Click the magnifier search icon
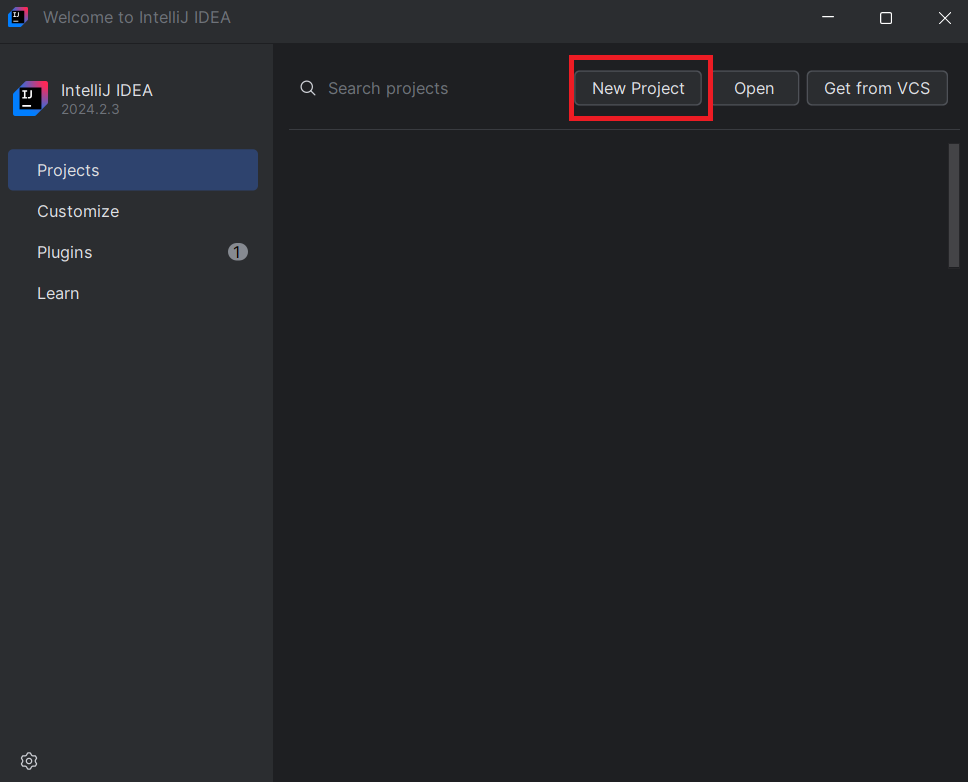The image size is (968, 782). (x=308, y=88)
